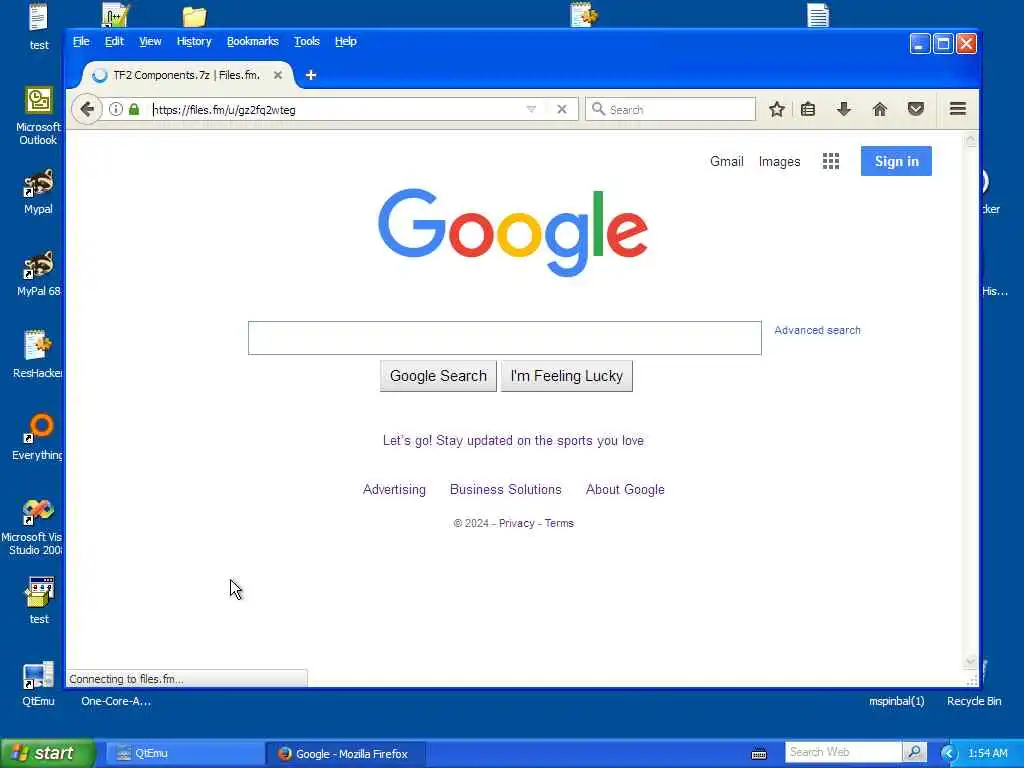The width and height of the screenshot is (1024, 768).
Task: Select Google - Mozilla Firefox taskbar button
Action: click(346, 754)
